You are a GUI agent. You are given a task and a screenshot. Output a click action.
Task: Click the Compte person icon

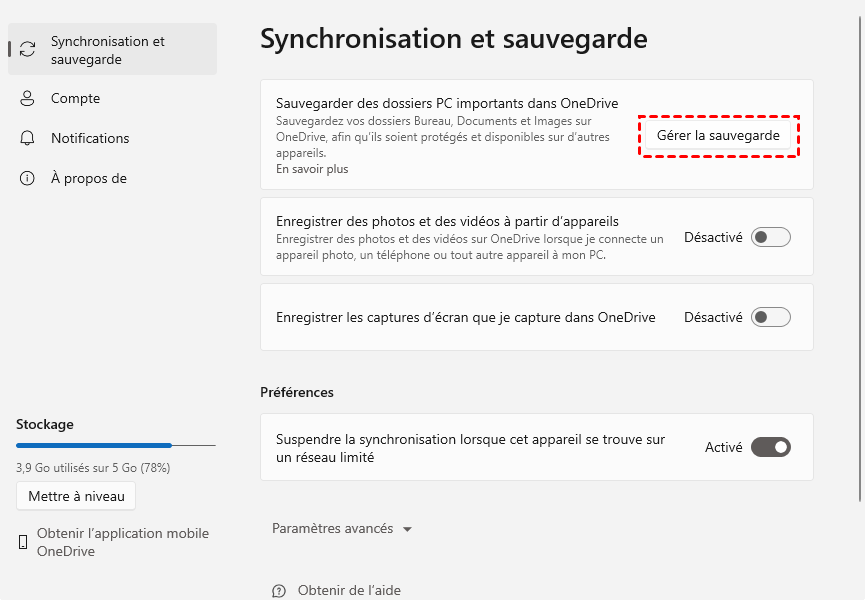click(x=28, y=99)
